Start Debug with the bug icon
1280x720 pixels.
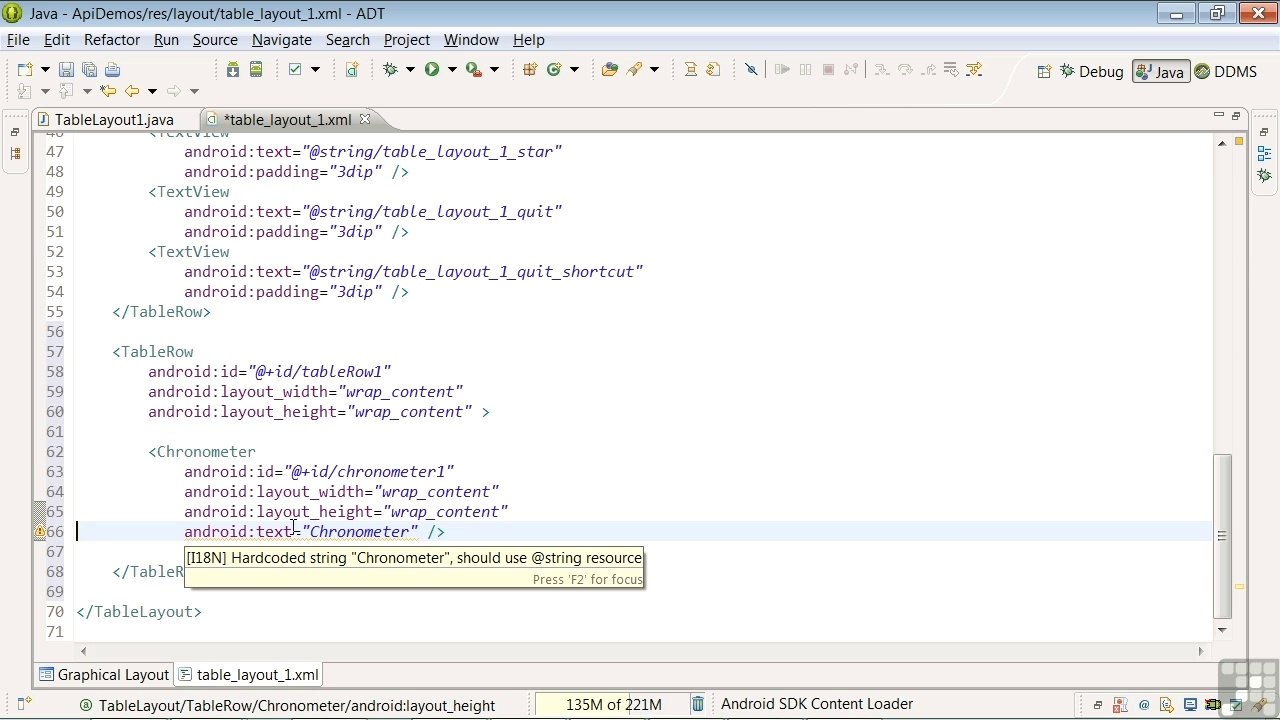pyautogui.click(x=391, y=69)
